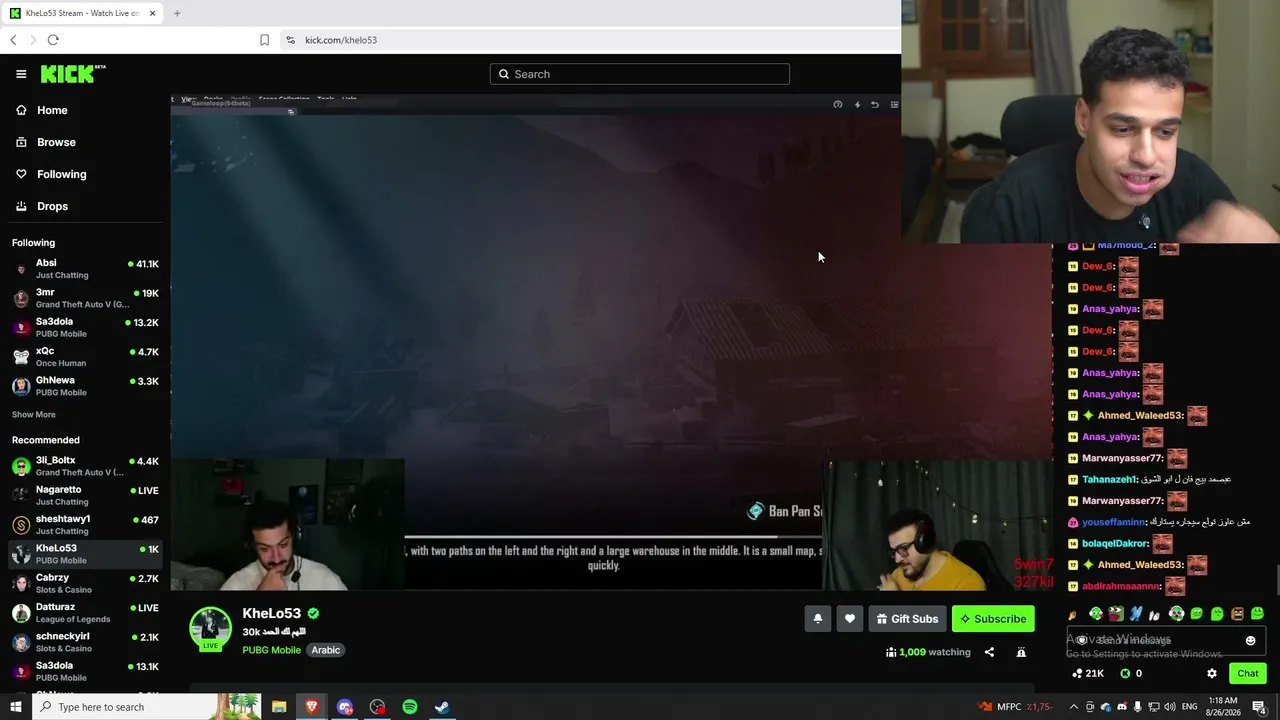Click the Gift Subs button
Viewport: 1280px width, 720px height.
click(907, 619)
